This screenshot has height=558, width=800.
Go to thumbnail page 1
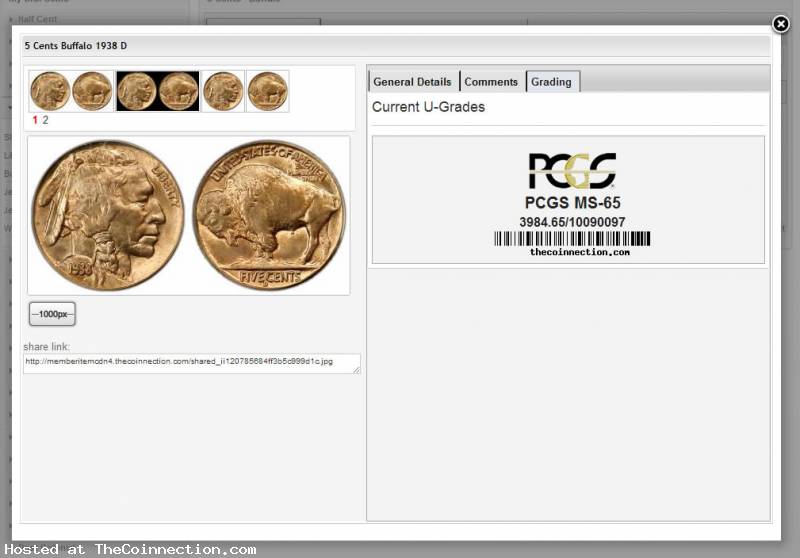35,120
